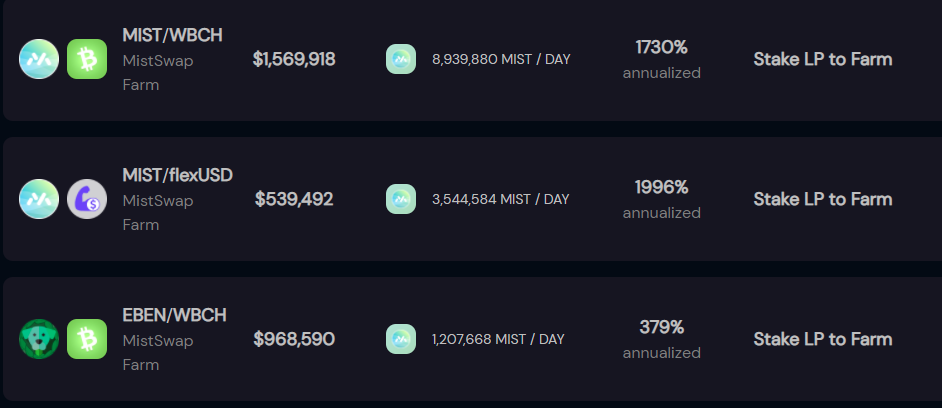Click the MIST token icon in MIST/flexUSD row
The width and height of the screenshot is (942, 408).
(39, 199)
